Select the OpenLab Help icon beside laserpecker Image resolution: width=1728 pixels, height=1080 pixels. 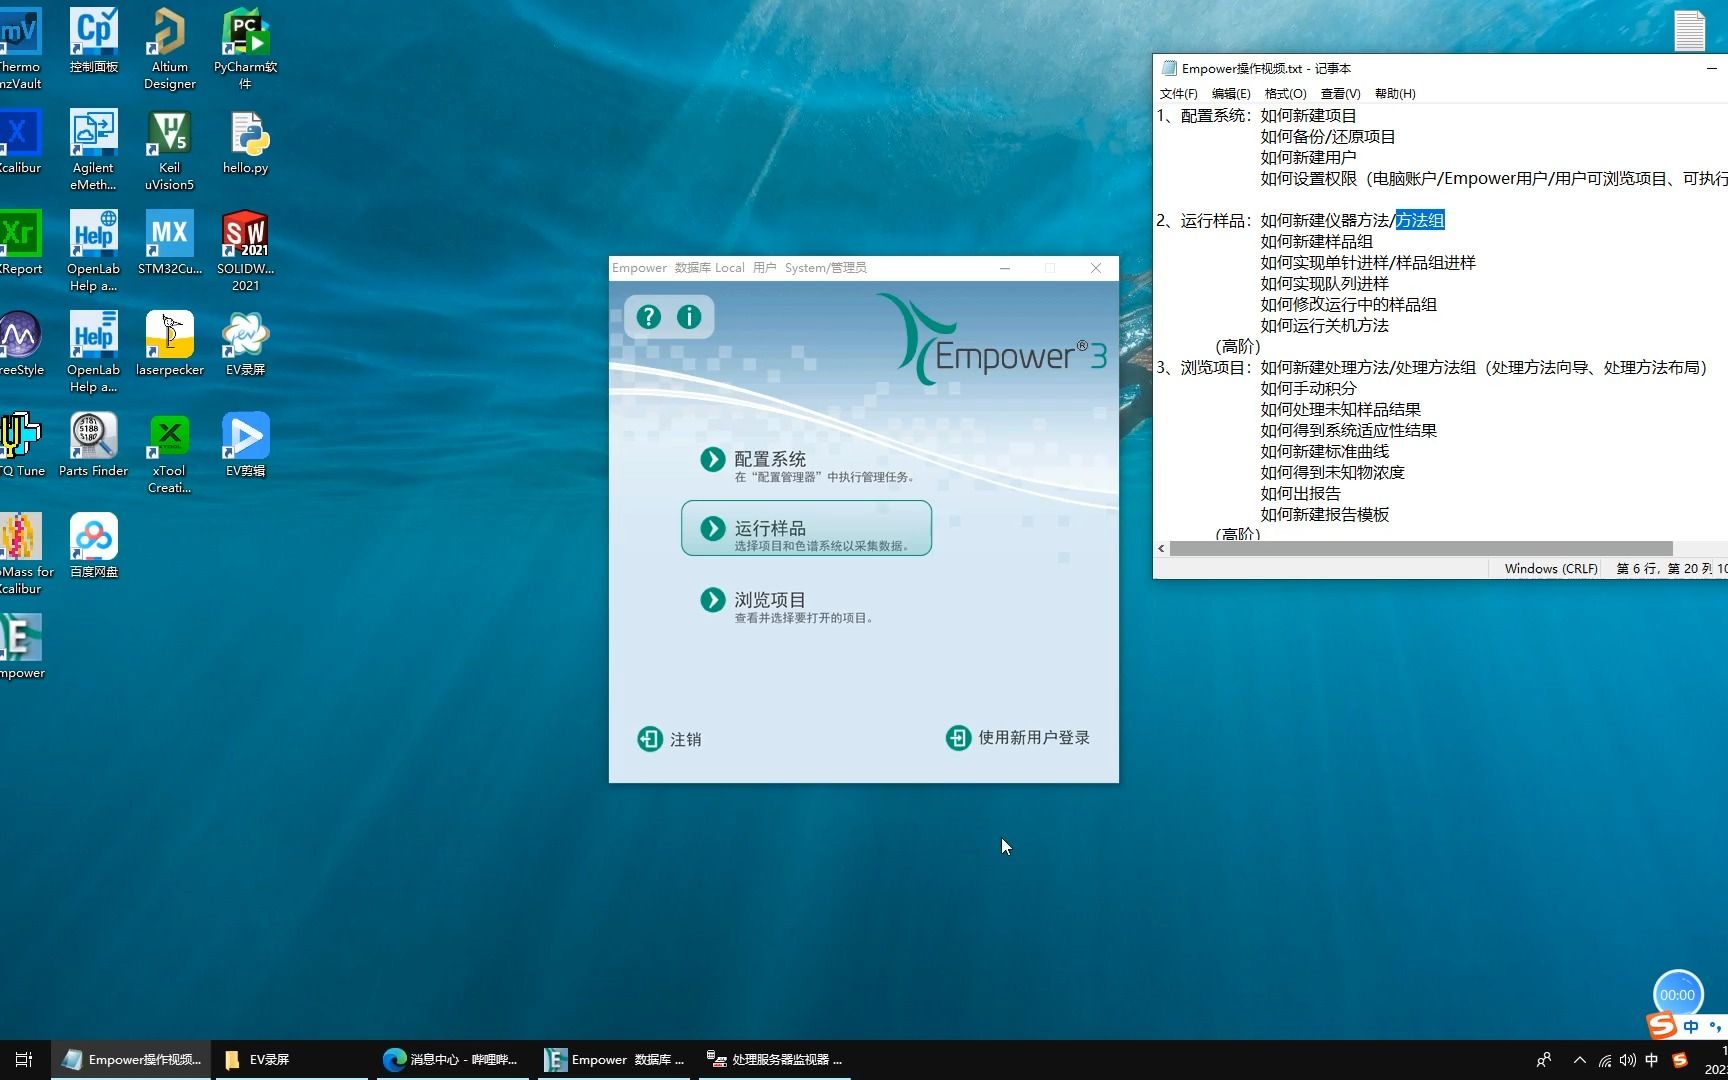click(94, 351)
